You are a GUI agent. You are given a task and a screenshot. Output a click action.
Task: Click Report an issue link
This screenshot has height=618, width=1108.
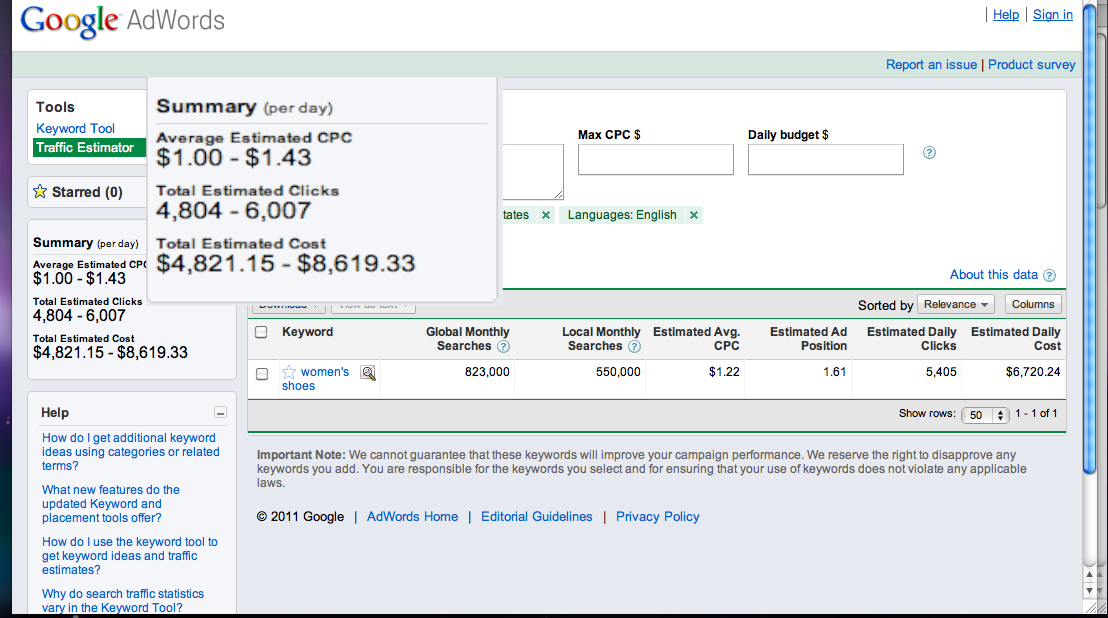(x=931, y=64)
